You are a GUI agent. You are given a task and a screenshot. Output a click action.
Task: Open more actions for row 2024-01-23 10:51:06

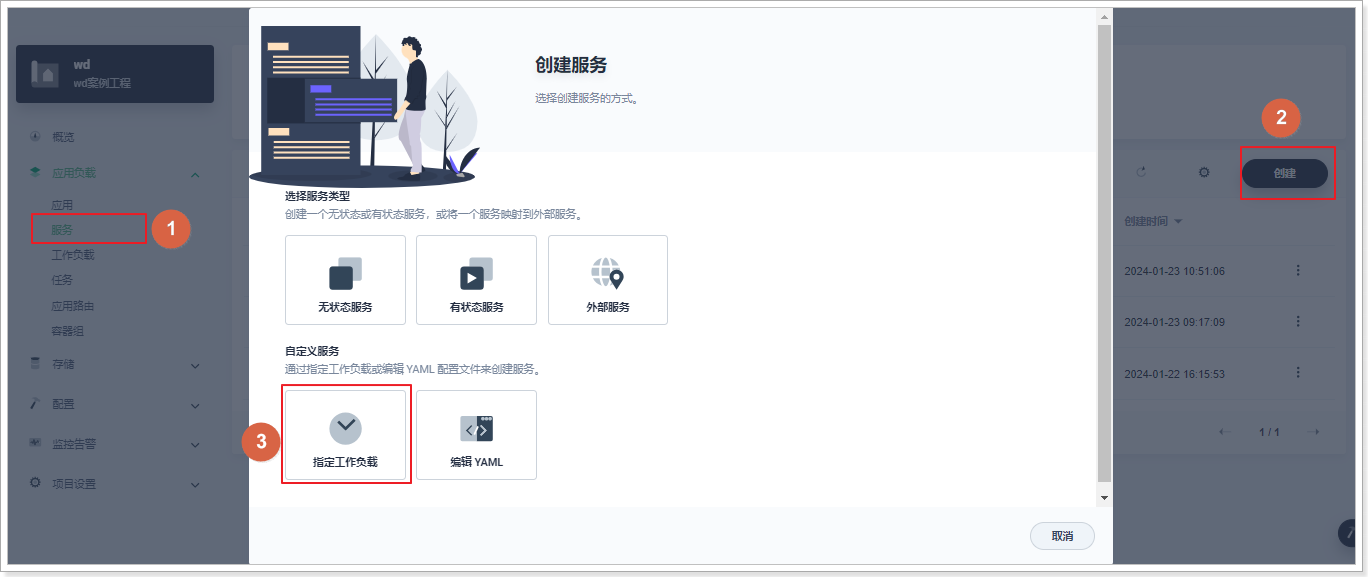click(1298, 270)
